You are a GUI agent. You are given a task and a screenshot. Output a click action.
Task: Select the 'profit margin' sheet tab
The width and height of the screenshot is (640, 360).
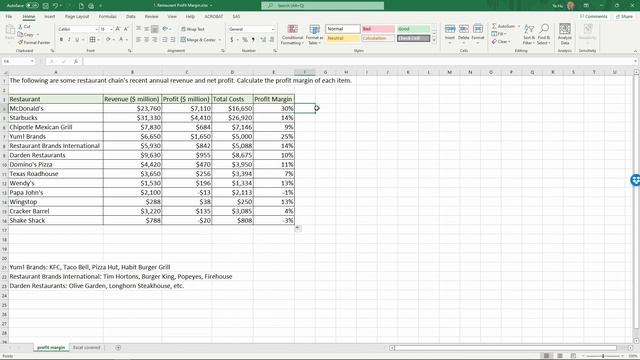coord(51,348)
